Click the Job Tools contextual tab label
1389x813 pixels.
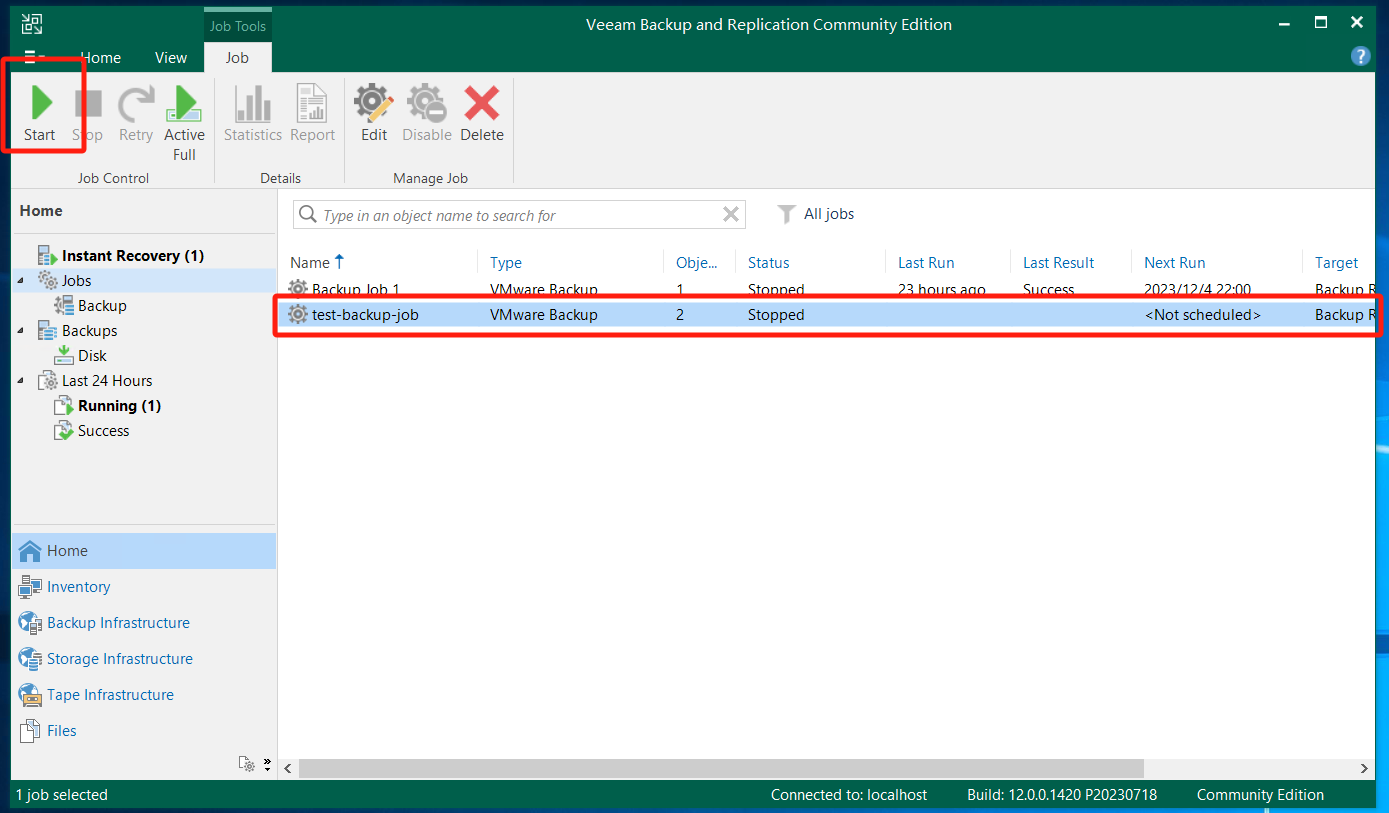[237, 26]
